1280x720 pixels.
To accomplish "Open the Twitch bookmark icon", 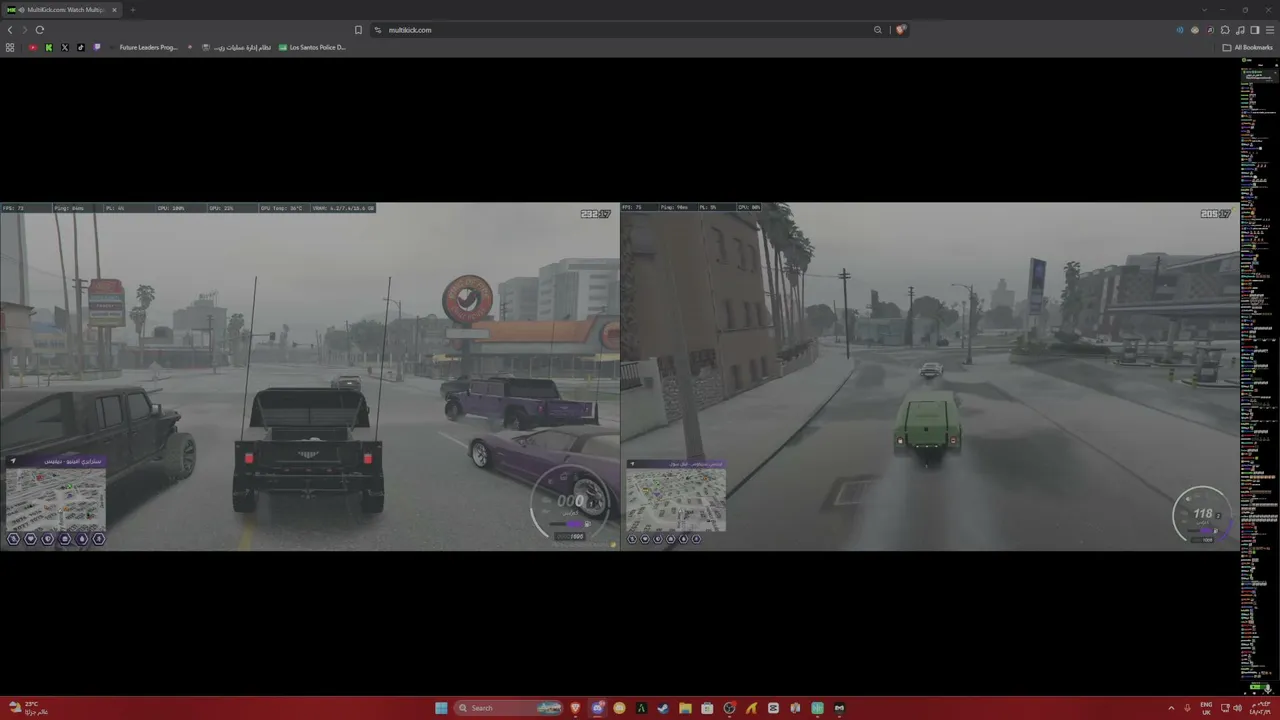I will pyautogui.click(x=96, y=47).
